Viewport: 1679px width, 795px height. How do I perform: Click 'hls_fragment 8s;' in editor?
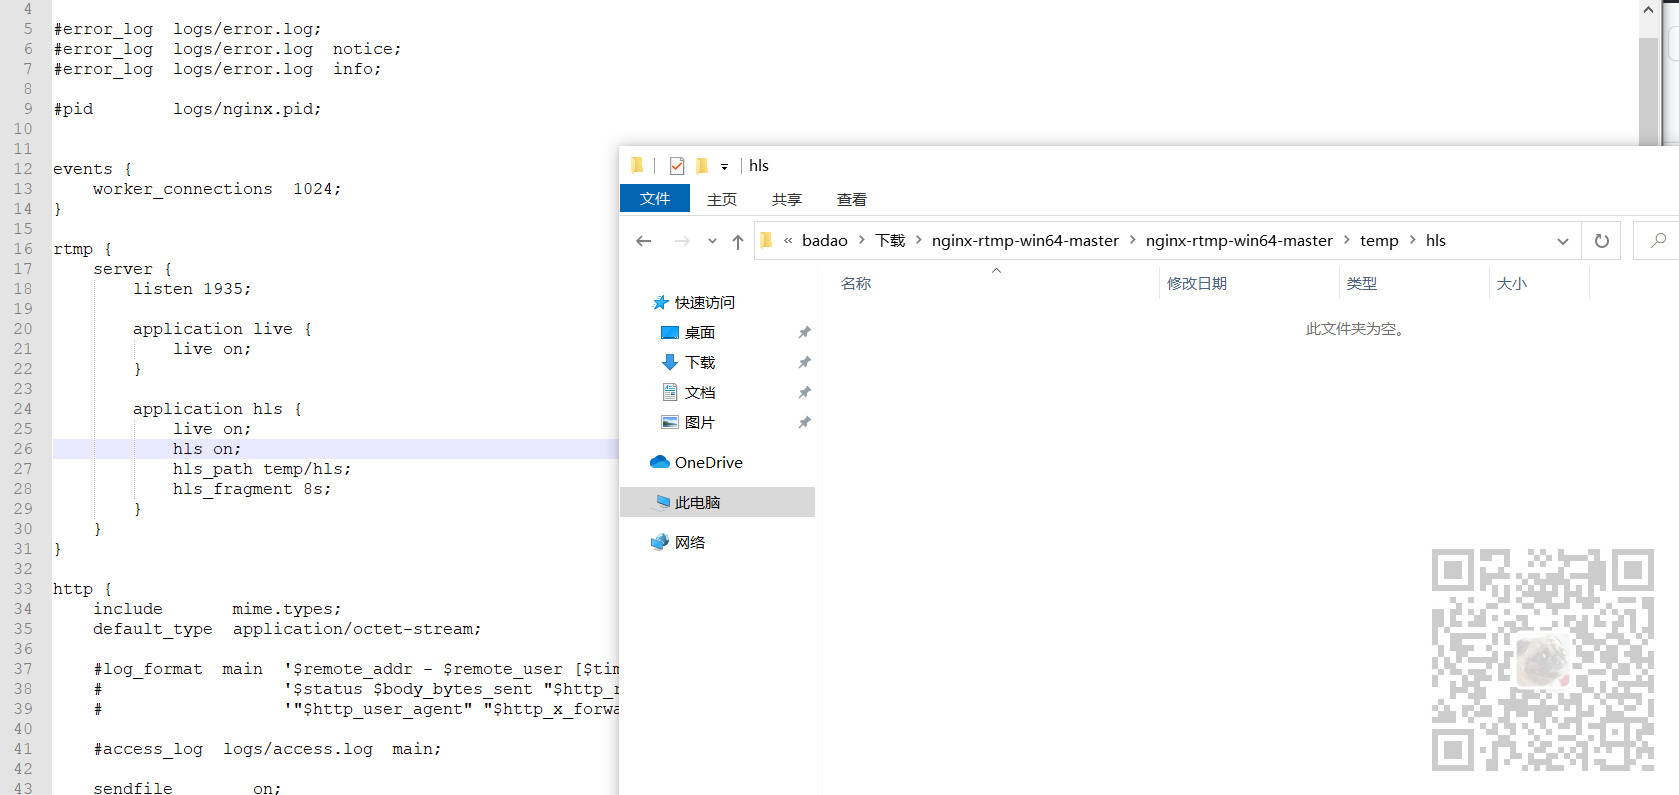(252, 489)
